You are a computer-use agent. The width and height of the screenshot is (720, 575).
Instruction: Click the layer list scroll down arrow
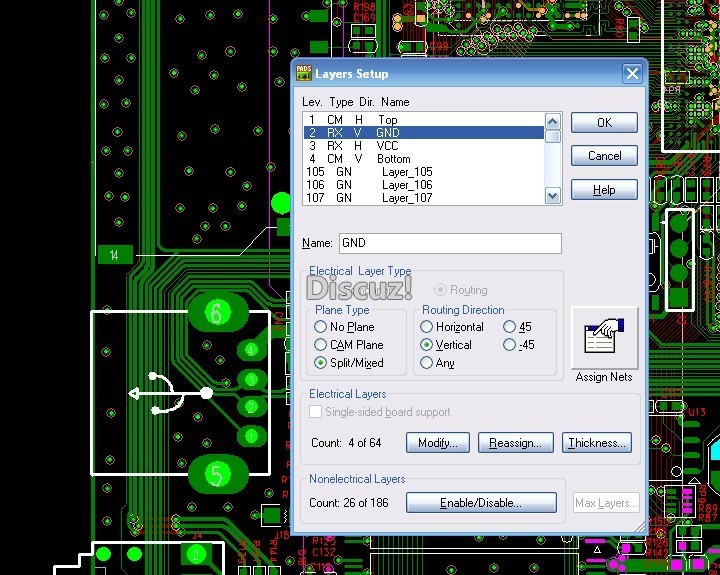point(552,196)
